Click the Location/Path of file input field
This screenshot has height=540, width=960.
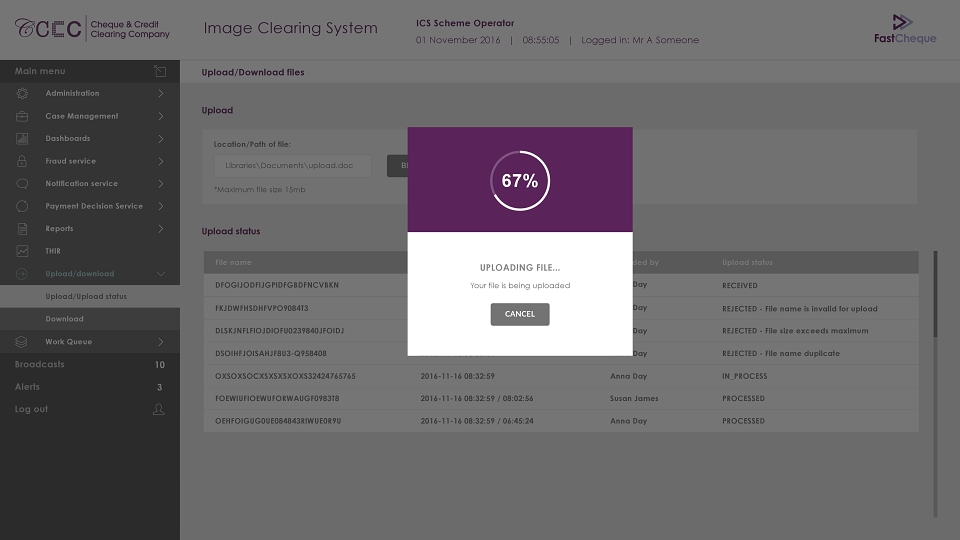[293, 165]
